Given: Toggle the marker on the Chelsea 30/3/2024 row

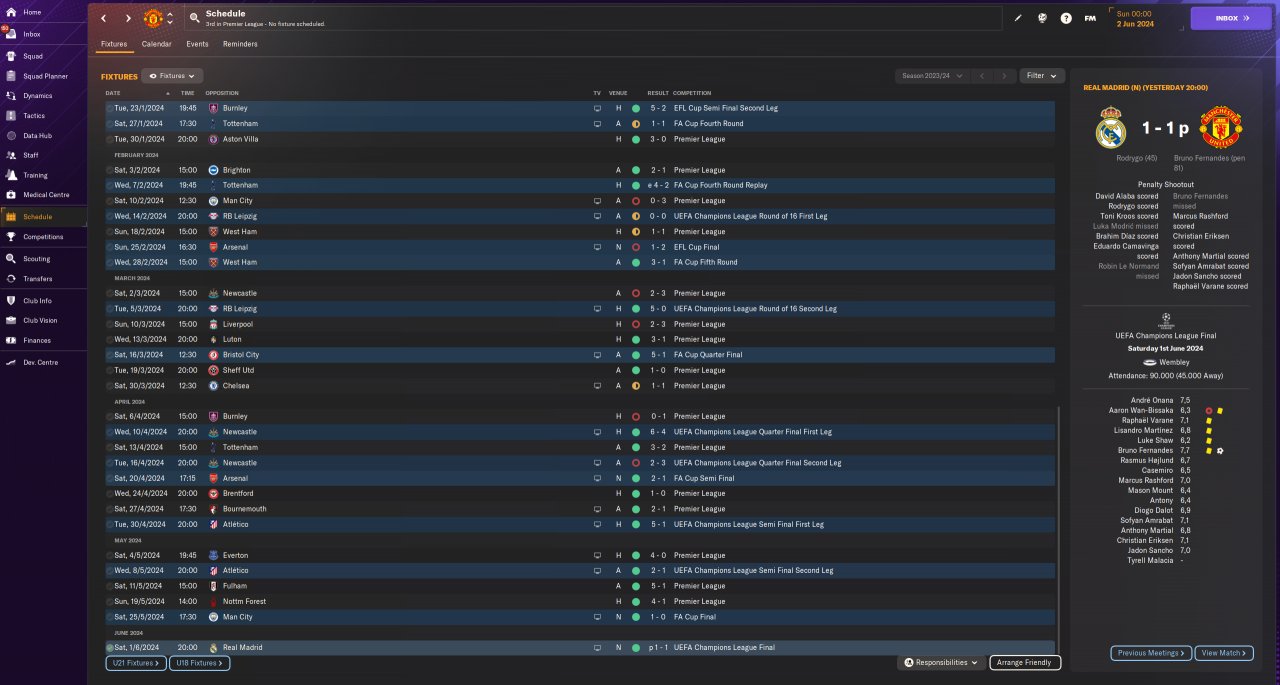Looking at the screenshot, I should click(x=110, y=386).
